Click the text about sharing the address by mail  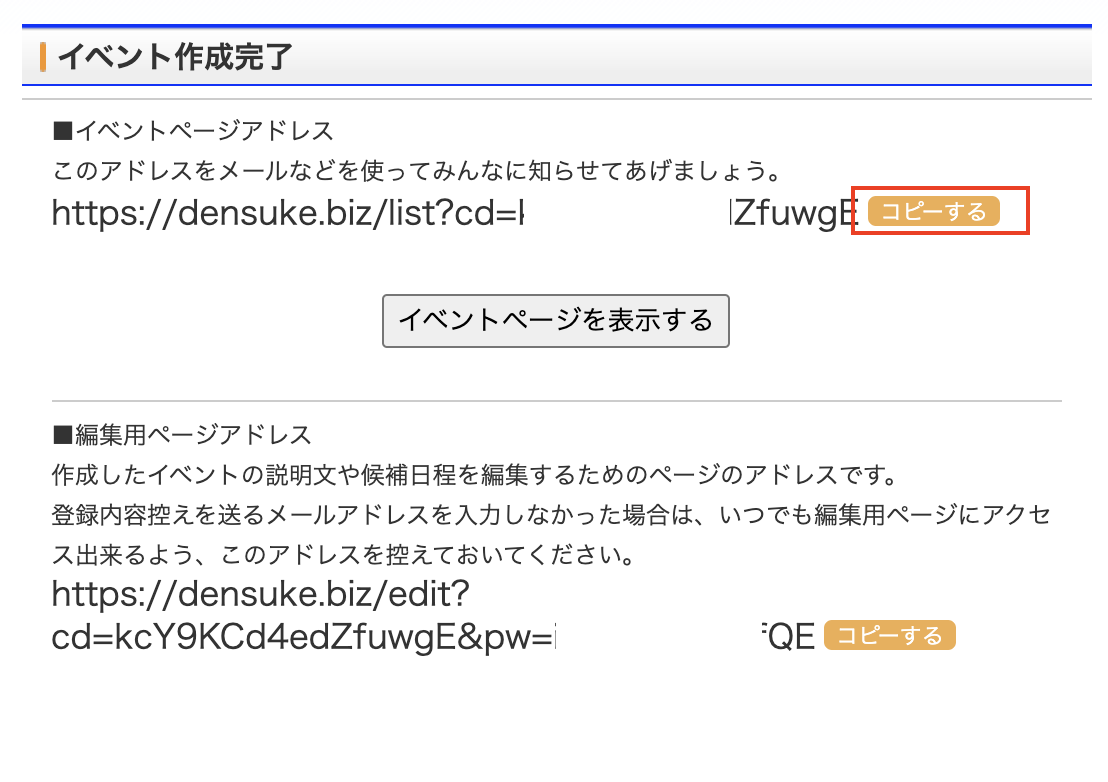pyautogui.click(x=415, y=170)
